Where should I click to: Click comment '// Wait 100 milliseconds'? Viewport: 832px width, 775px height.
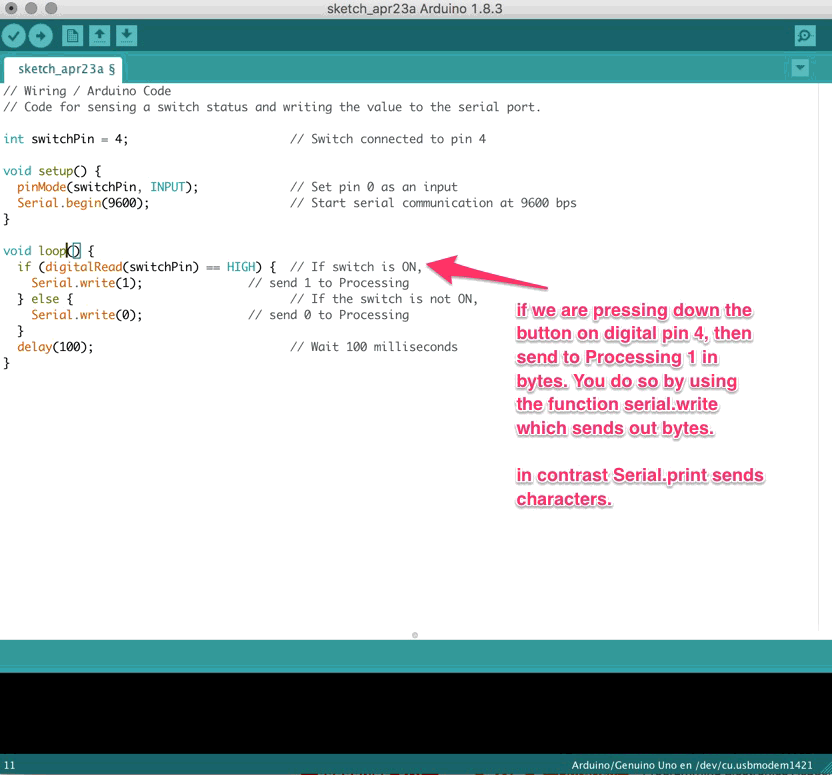[x=374, y=347]
